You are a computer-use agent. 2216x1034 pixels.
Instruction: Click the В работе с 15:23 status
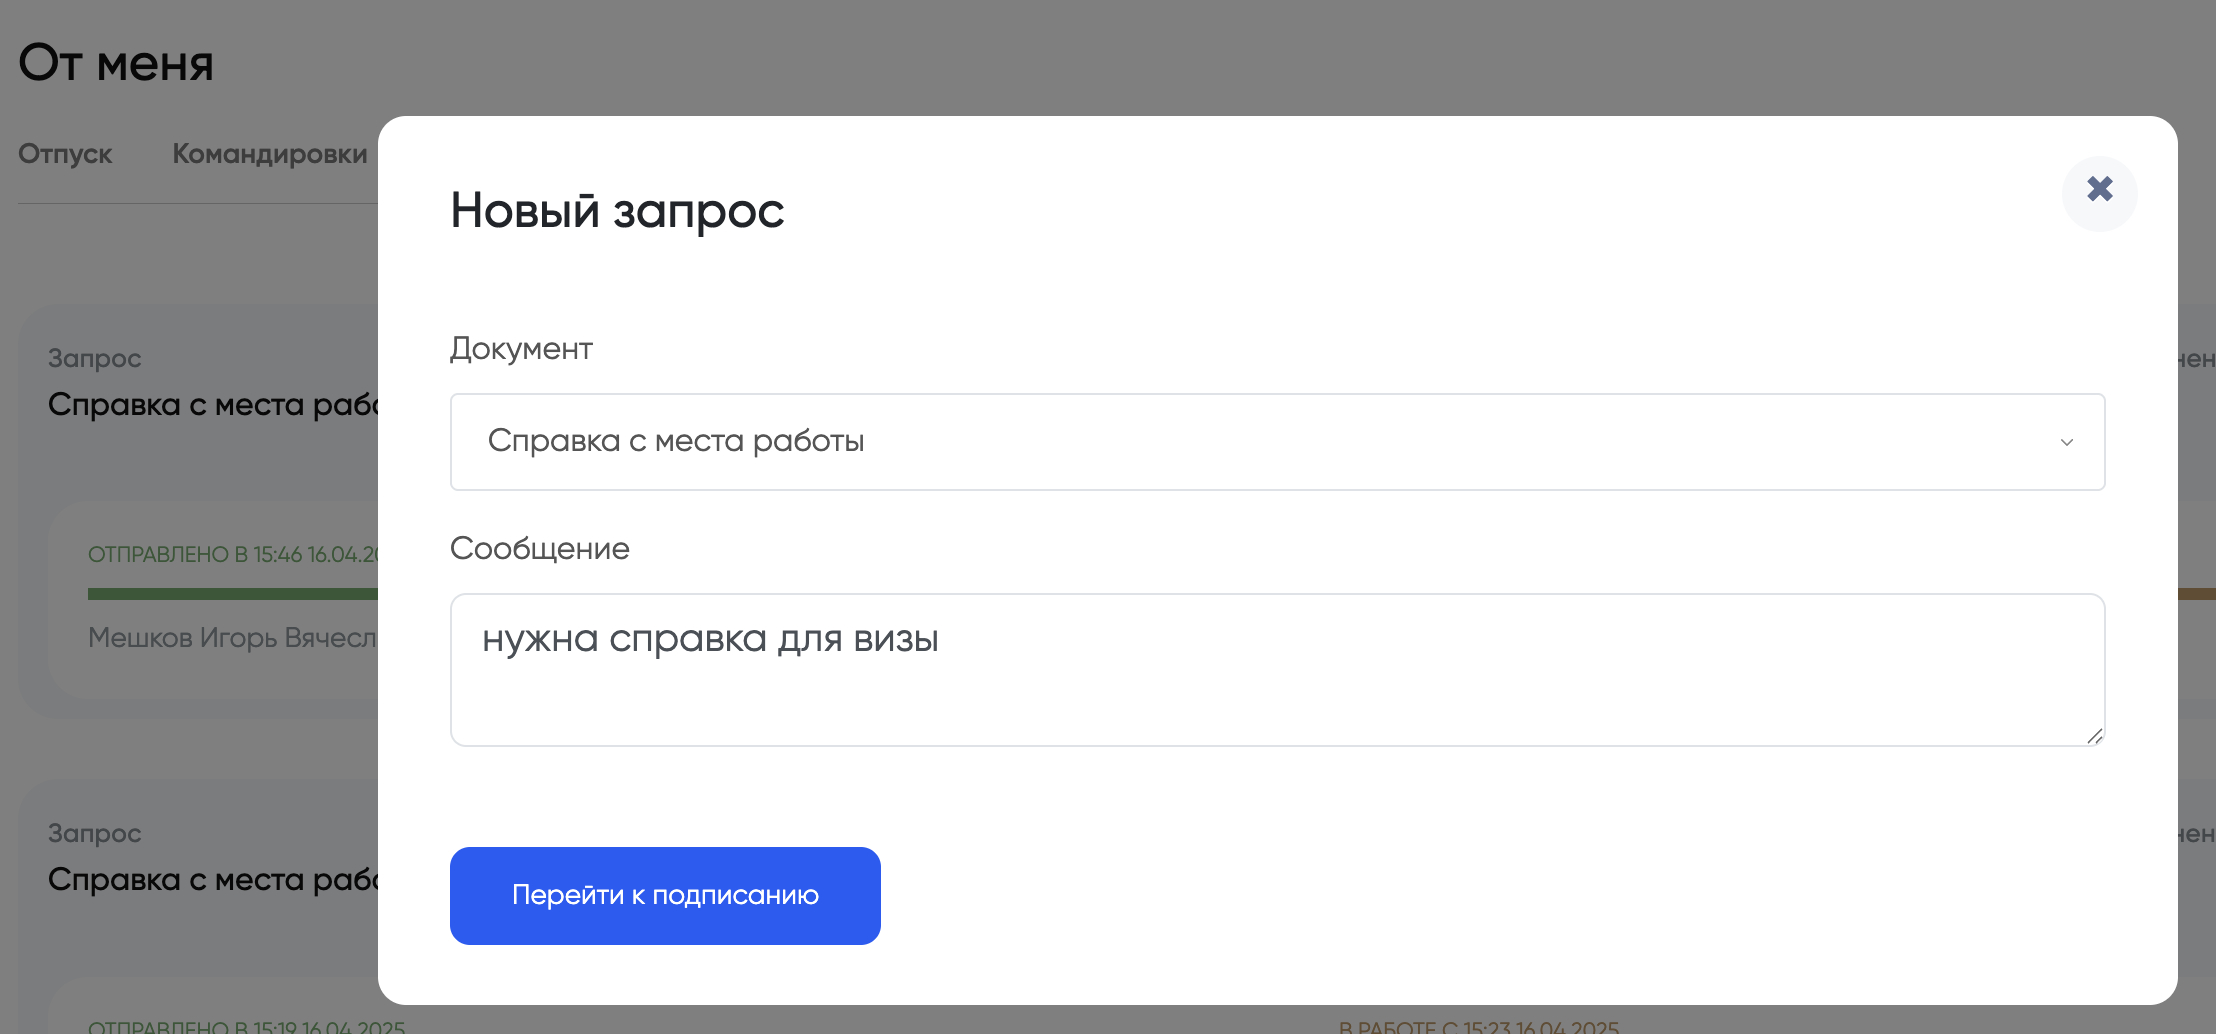coord(1478,1027)
